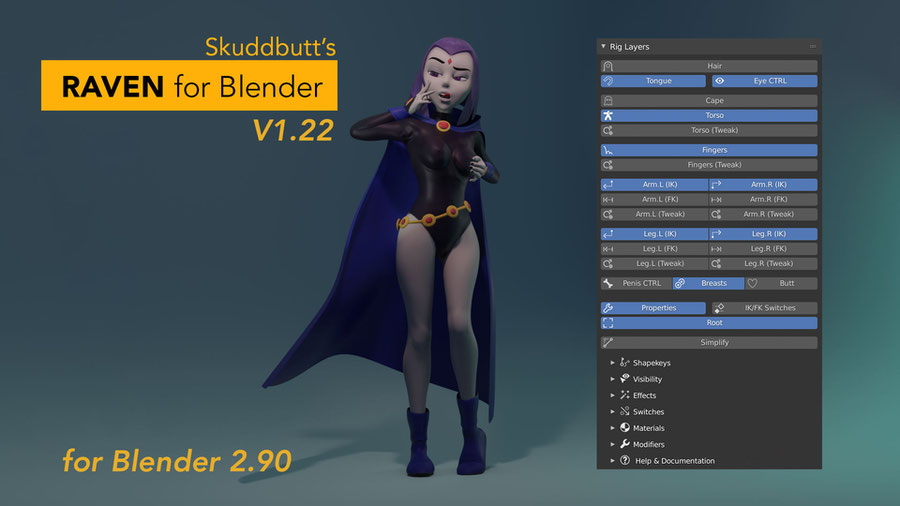Click the Materials sphere icon

(624, 427)
